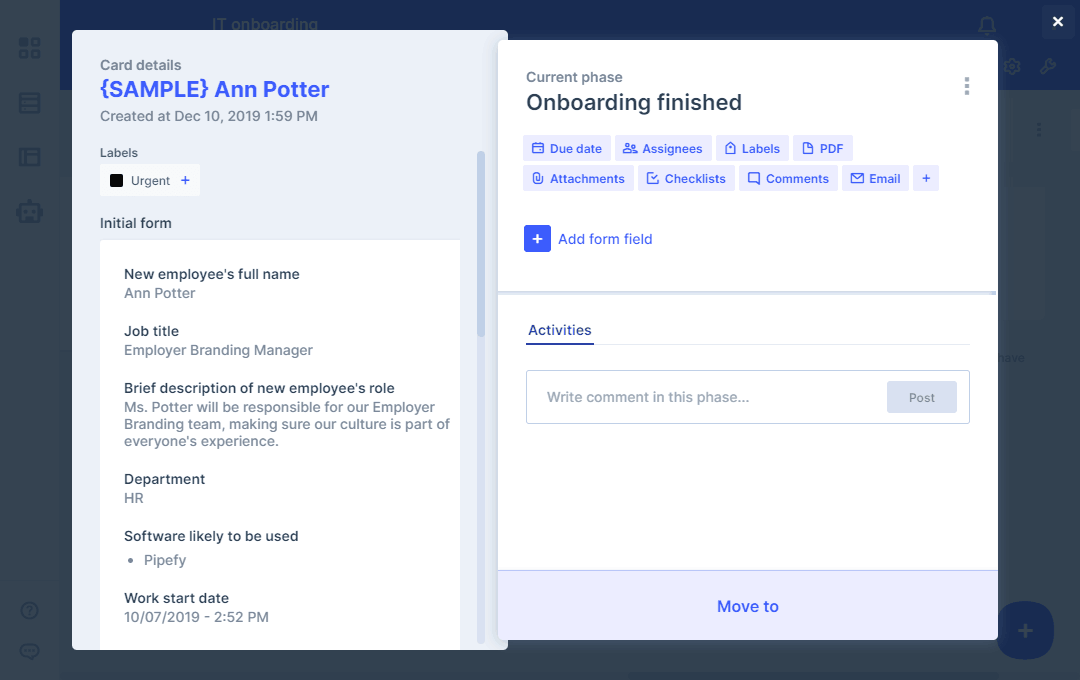The width and height of the screenshot is (1080, 680).
Task: Expand the Move to phase selector
Action: point(747,606)
